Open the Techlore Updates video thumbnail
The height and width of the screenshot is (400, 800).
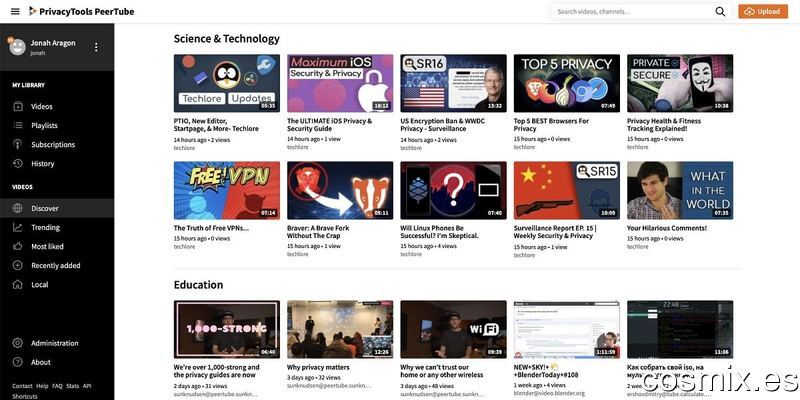[227, 83]
